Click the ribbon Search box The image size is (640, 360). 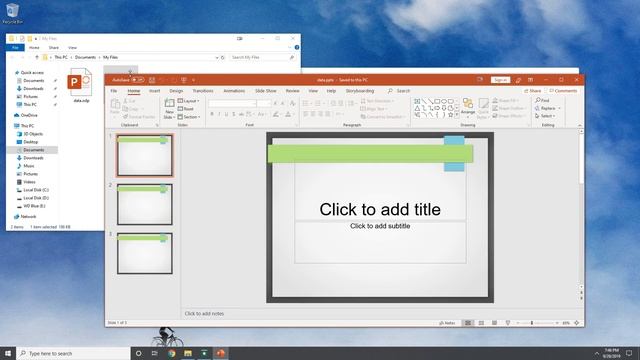(x=399, y=91)
